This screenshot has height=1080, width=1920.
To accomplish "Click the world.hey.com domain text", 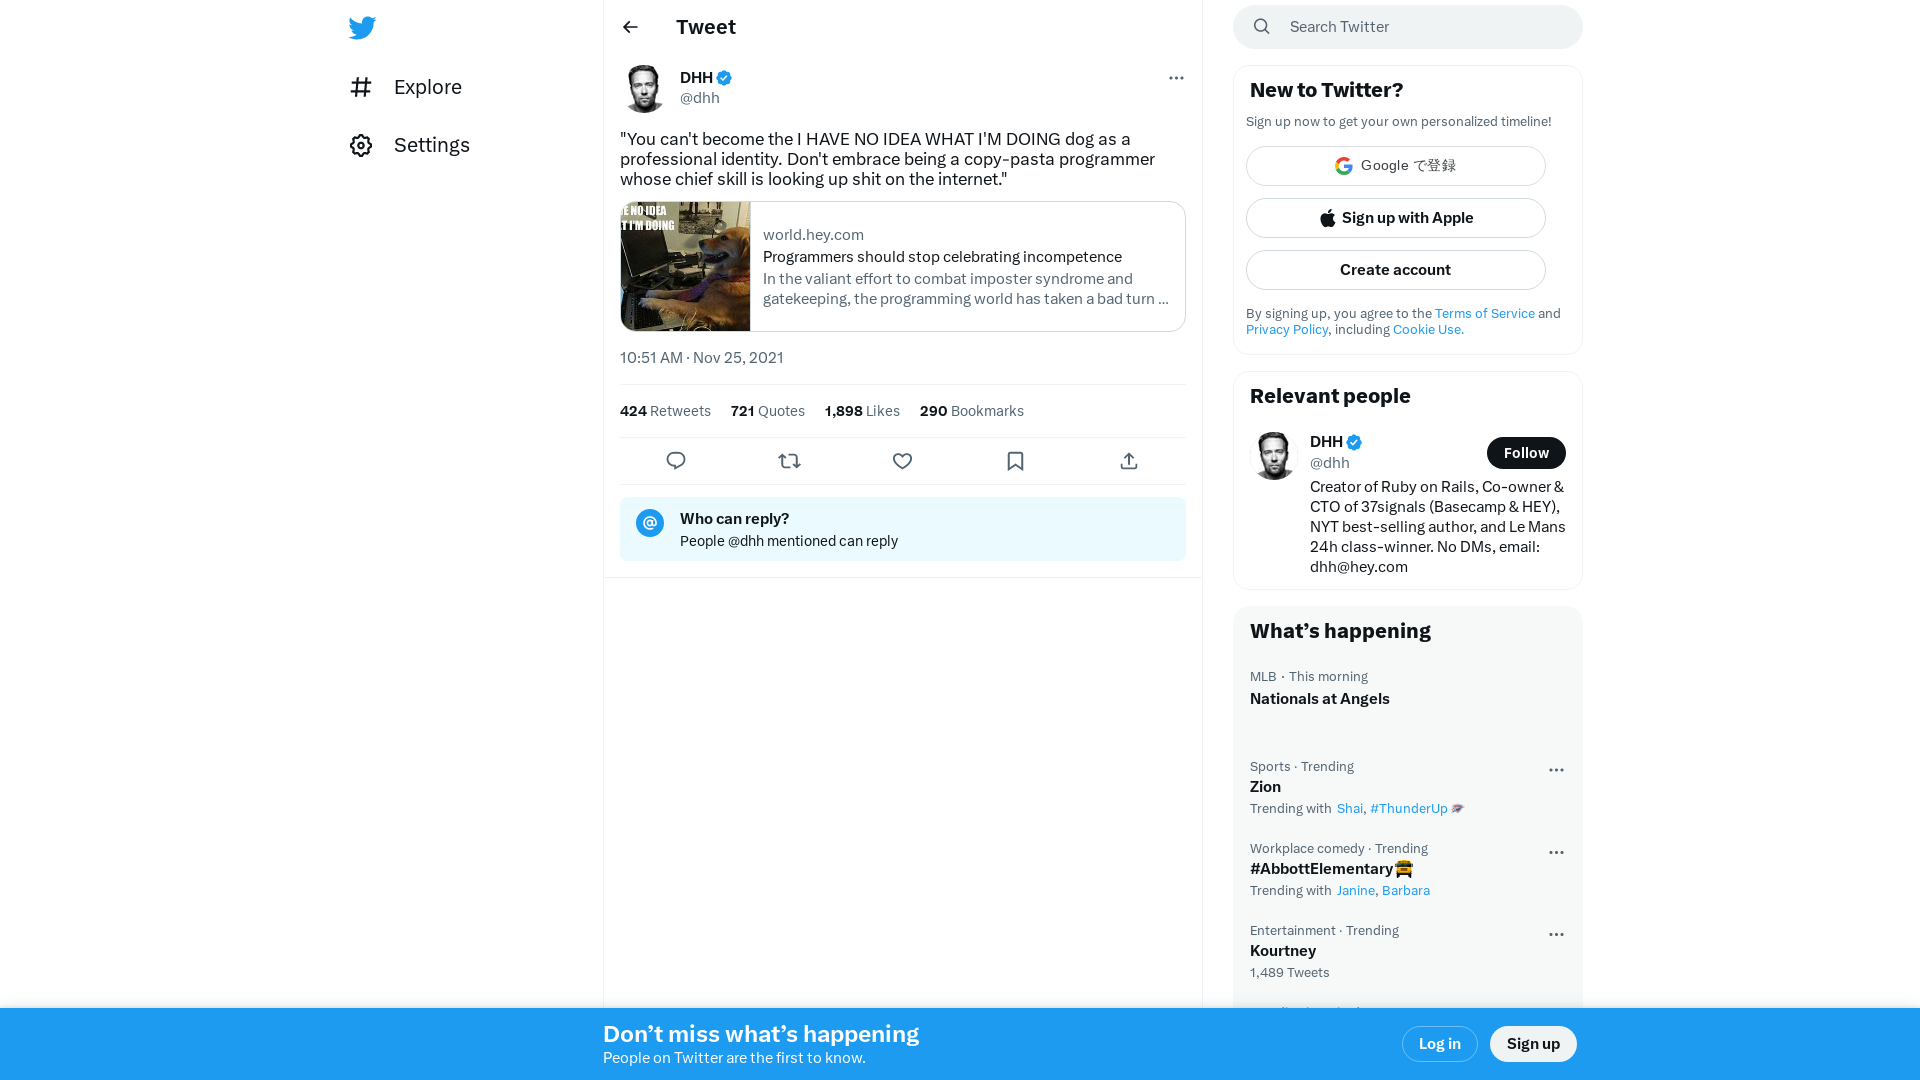I will [x=813, y=235].
